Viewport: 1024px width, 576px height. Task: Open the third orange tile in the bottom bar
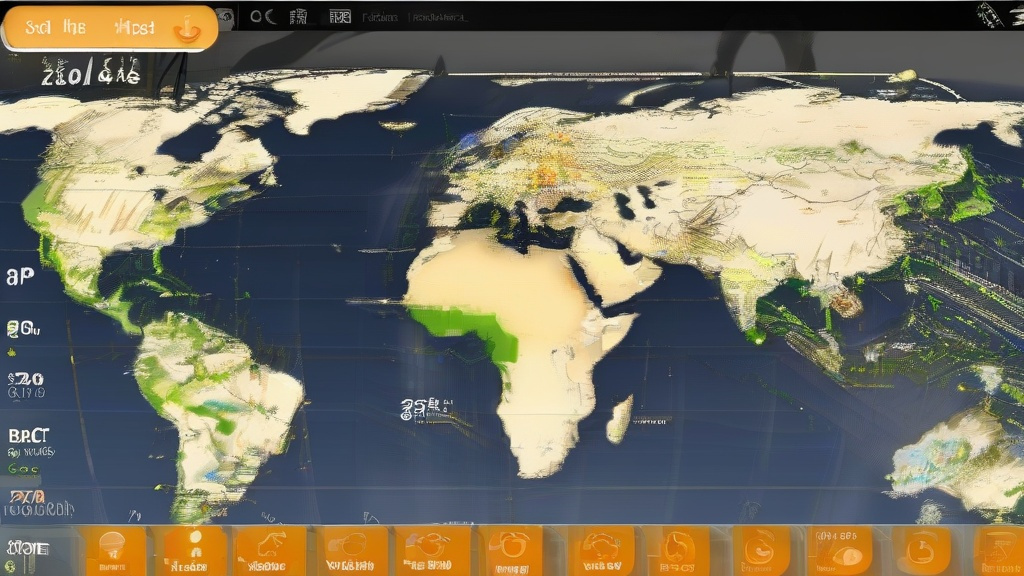[x=270, y=551]
